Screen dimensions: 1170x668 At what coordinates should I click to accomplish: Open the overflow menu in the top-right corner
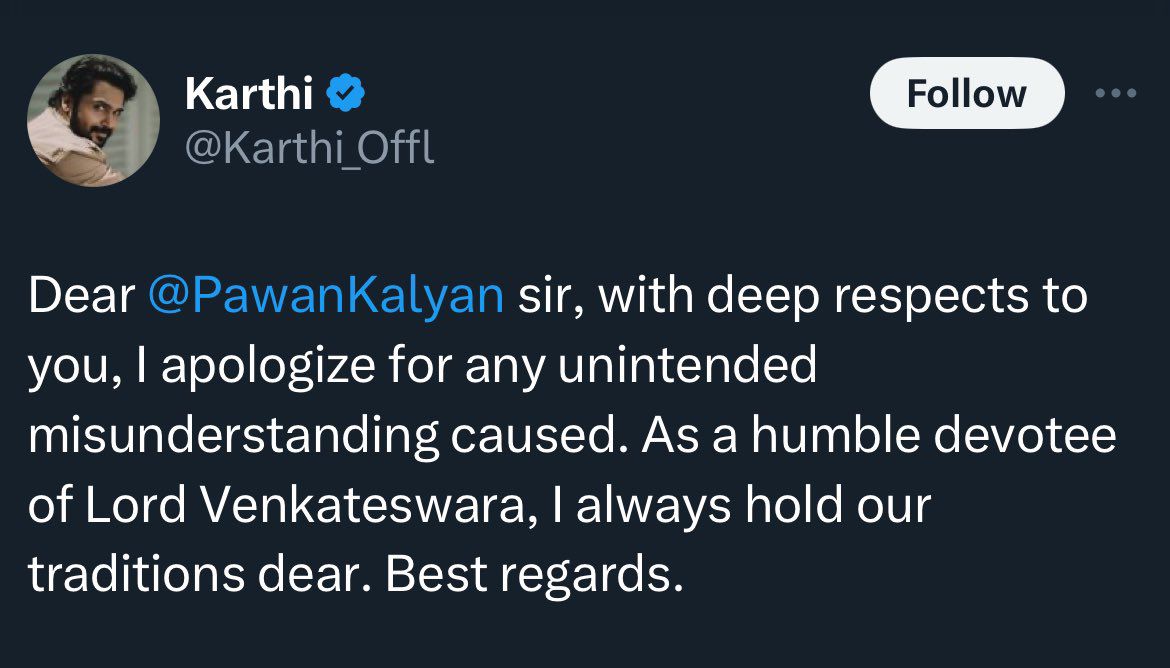(x=1115, y=93)
